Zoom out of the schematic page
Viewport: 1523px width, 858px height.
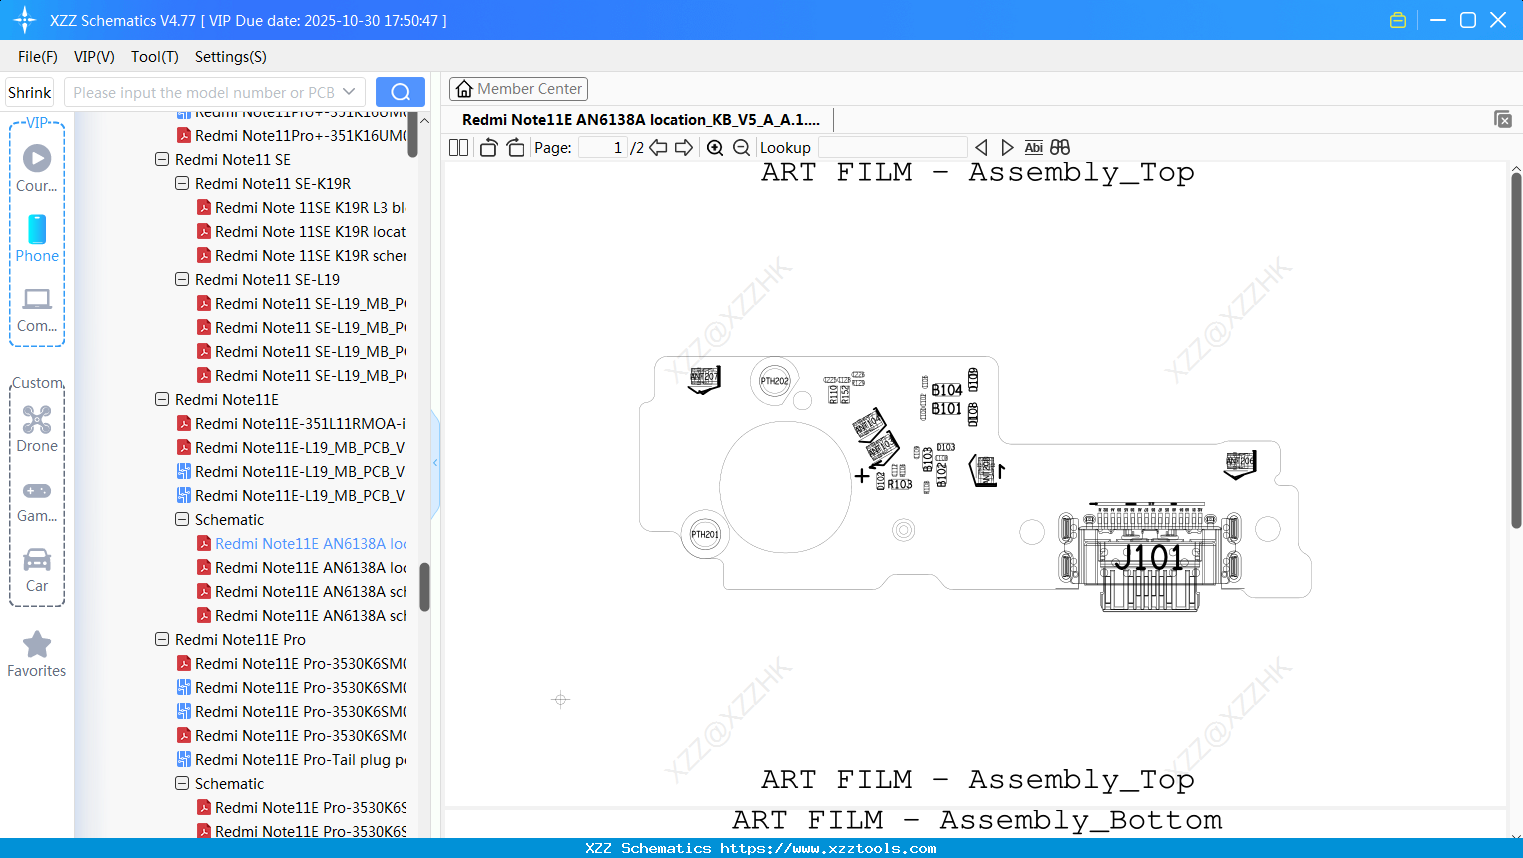[741, 147]
